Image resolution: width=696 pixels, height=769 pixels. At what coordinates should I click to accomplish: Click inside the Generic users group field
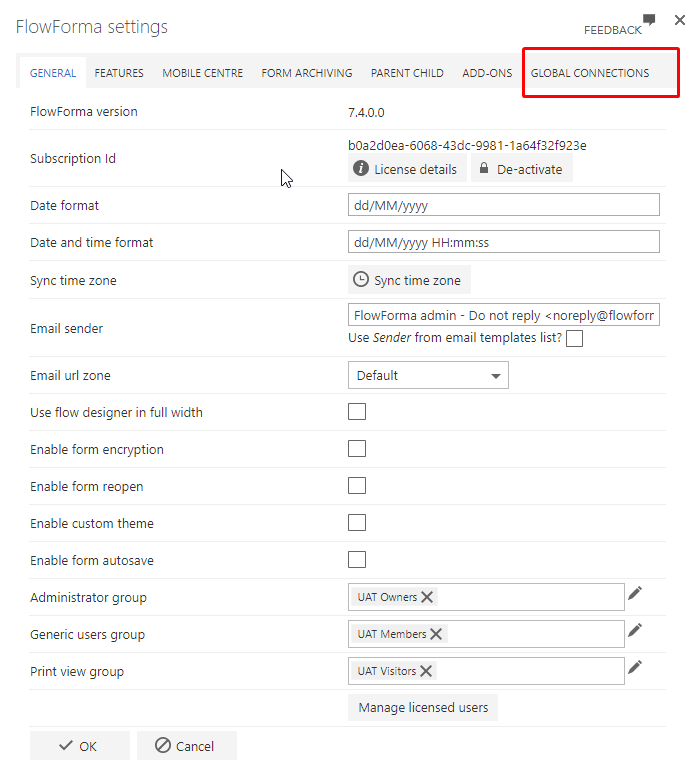point(486,634)
